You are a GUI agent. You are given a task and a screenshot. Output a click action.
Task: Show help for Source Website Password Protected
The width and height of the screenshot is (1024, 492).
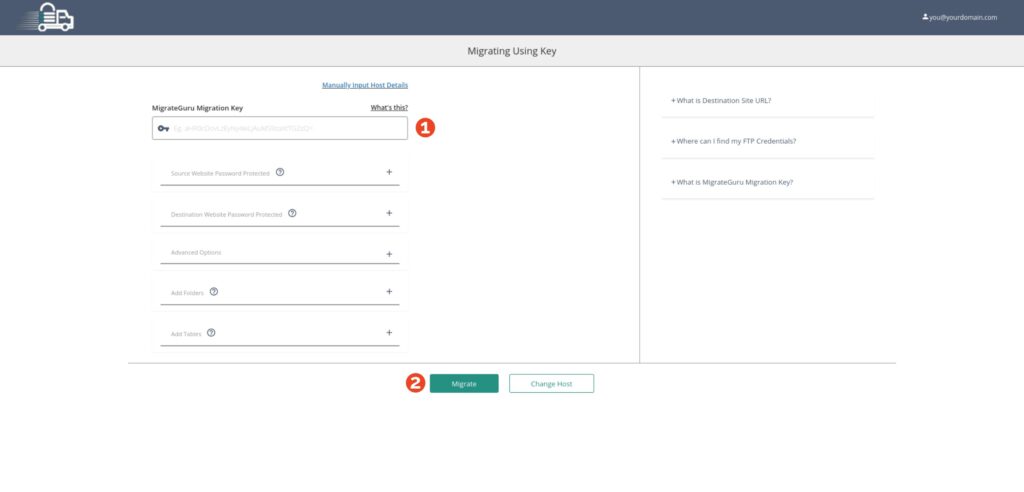pos(280,172)
